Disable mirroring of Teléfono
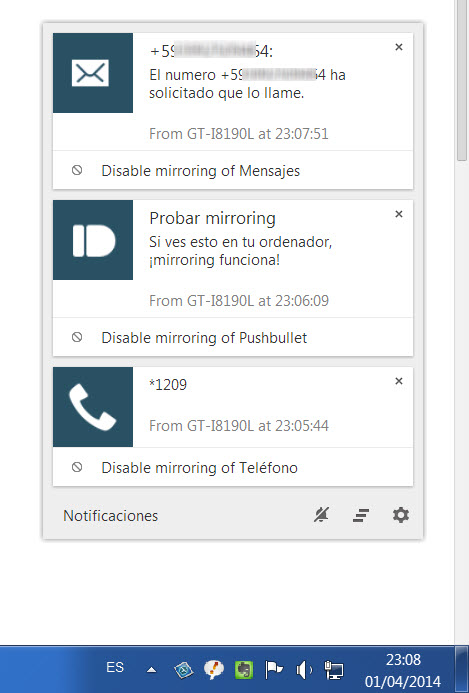Screen dimensions: 469x693 point(233,468)
